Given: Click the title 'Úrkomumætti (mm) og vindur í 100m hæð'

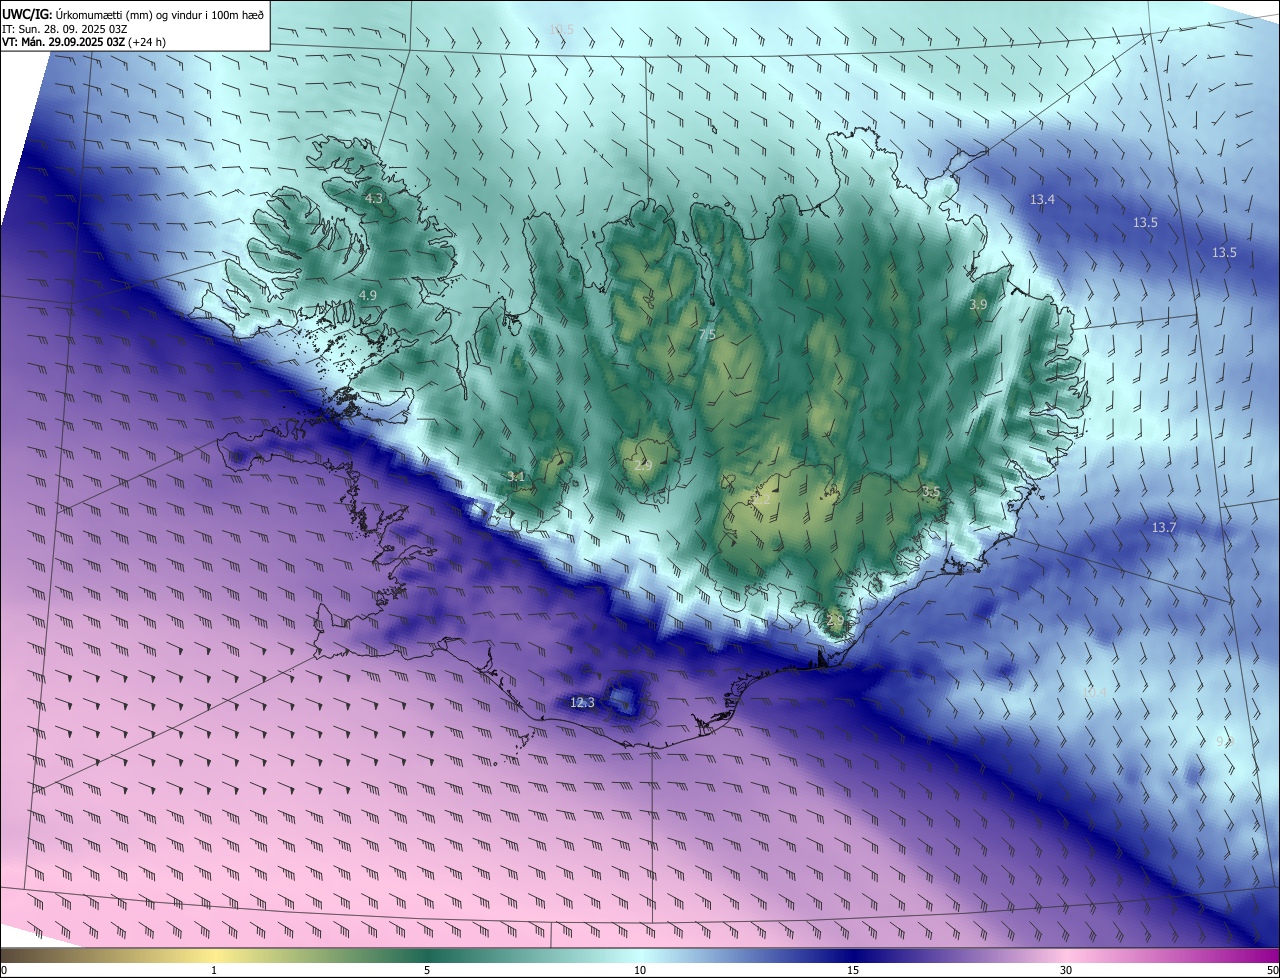Looking at the screenshot, I should click(x=159, y=14).
